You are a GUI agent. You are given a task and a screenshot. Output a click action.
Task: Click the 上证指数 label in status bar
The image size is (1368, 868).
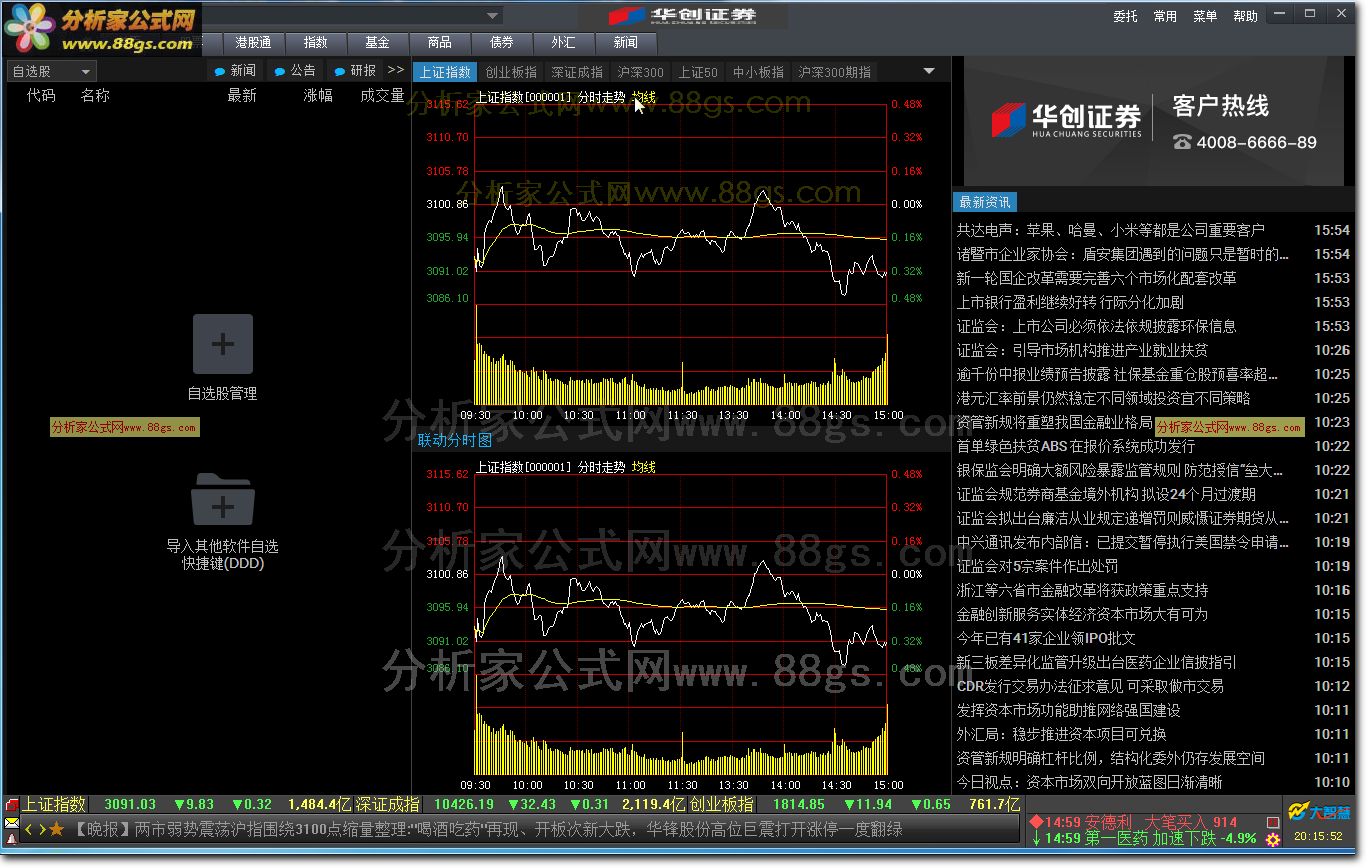(x=54, y=804)
